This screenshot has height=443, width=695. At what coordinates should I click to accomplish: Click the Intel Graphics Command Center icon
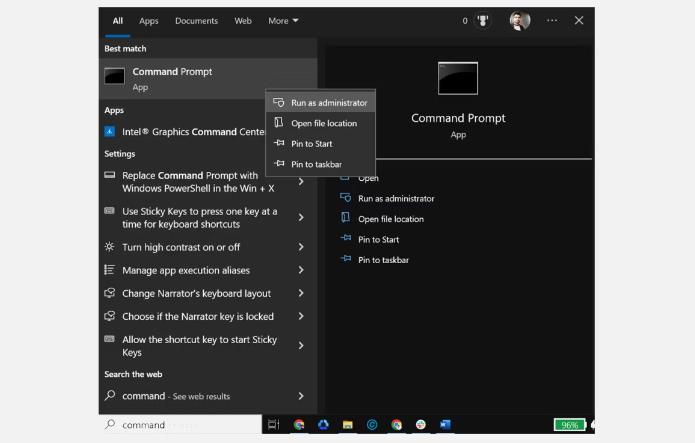[x=109, y=131]
